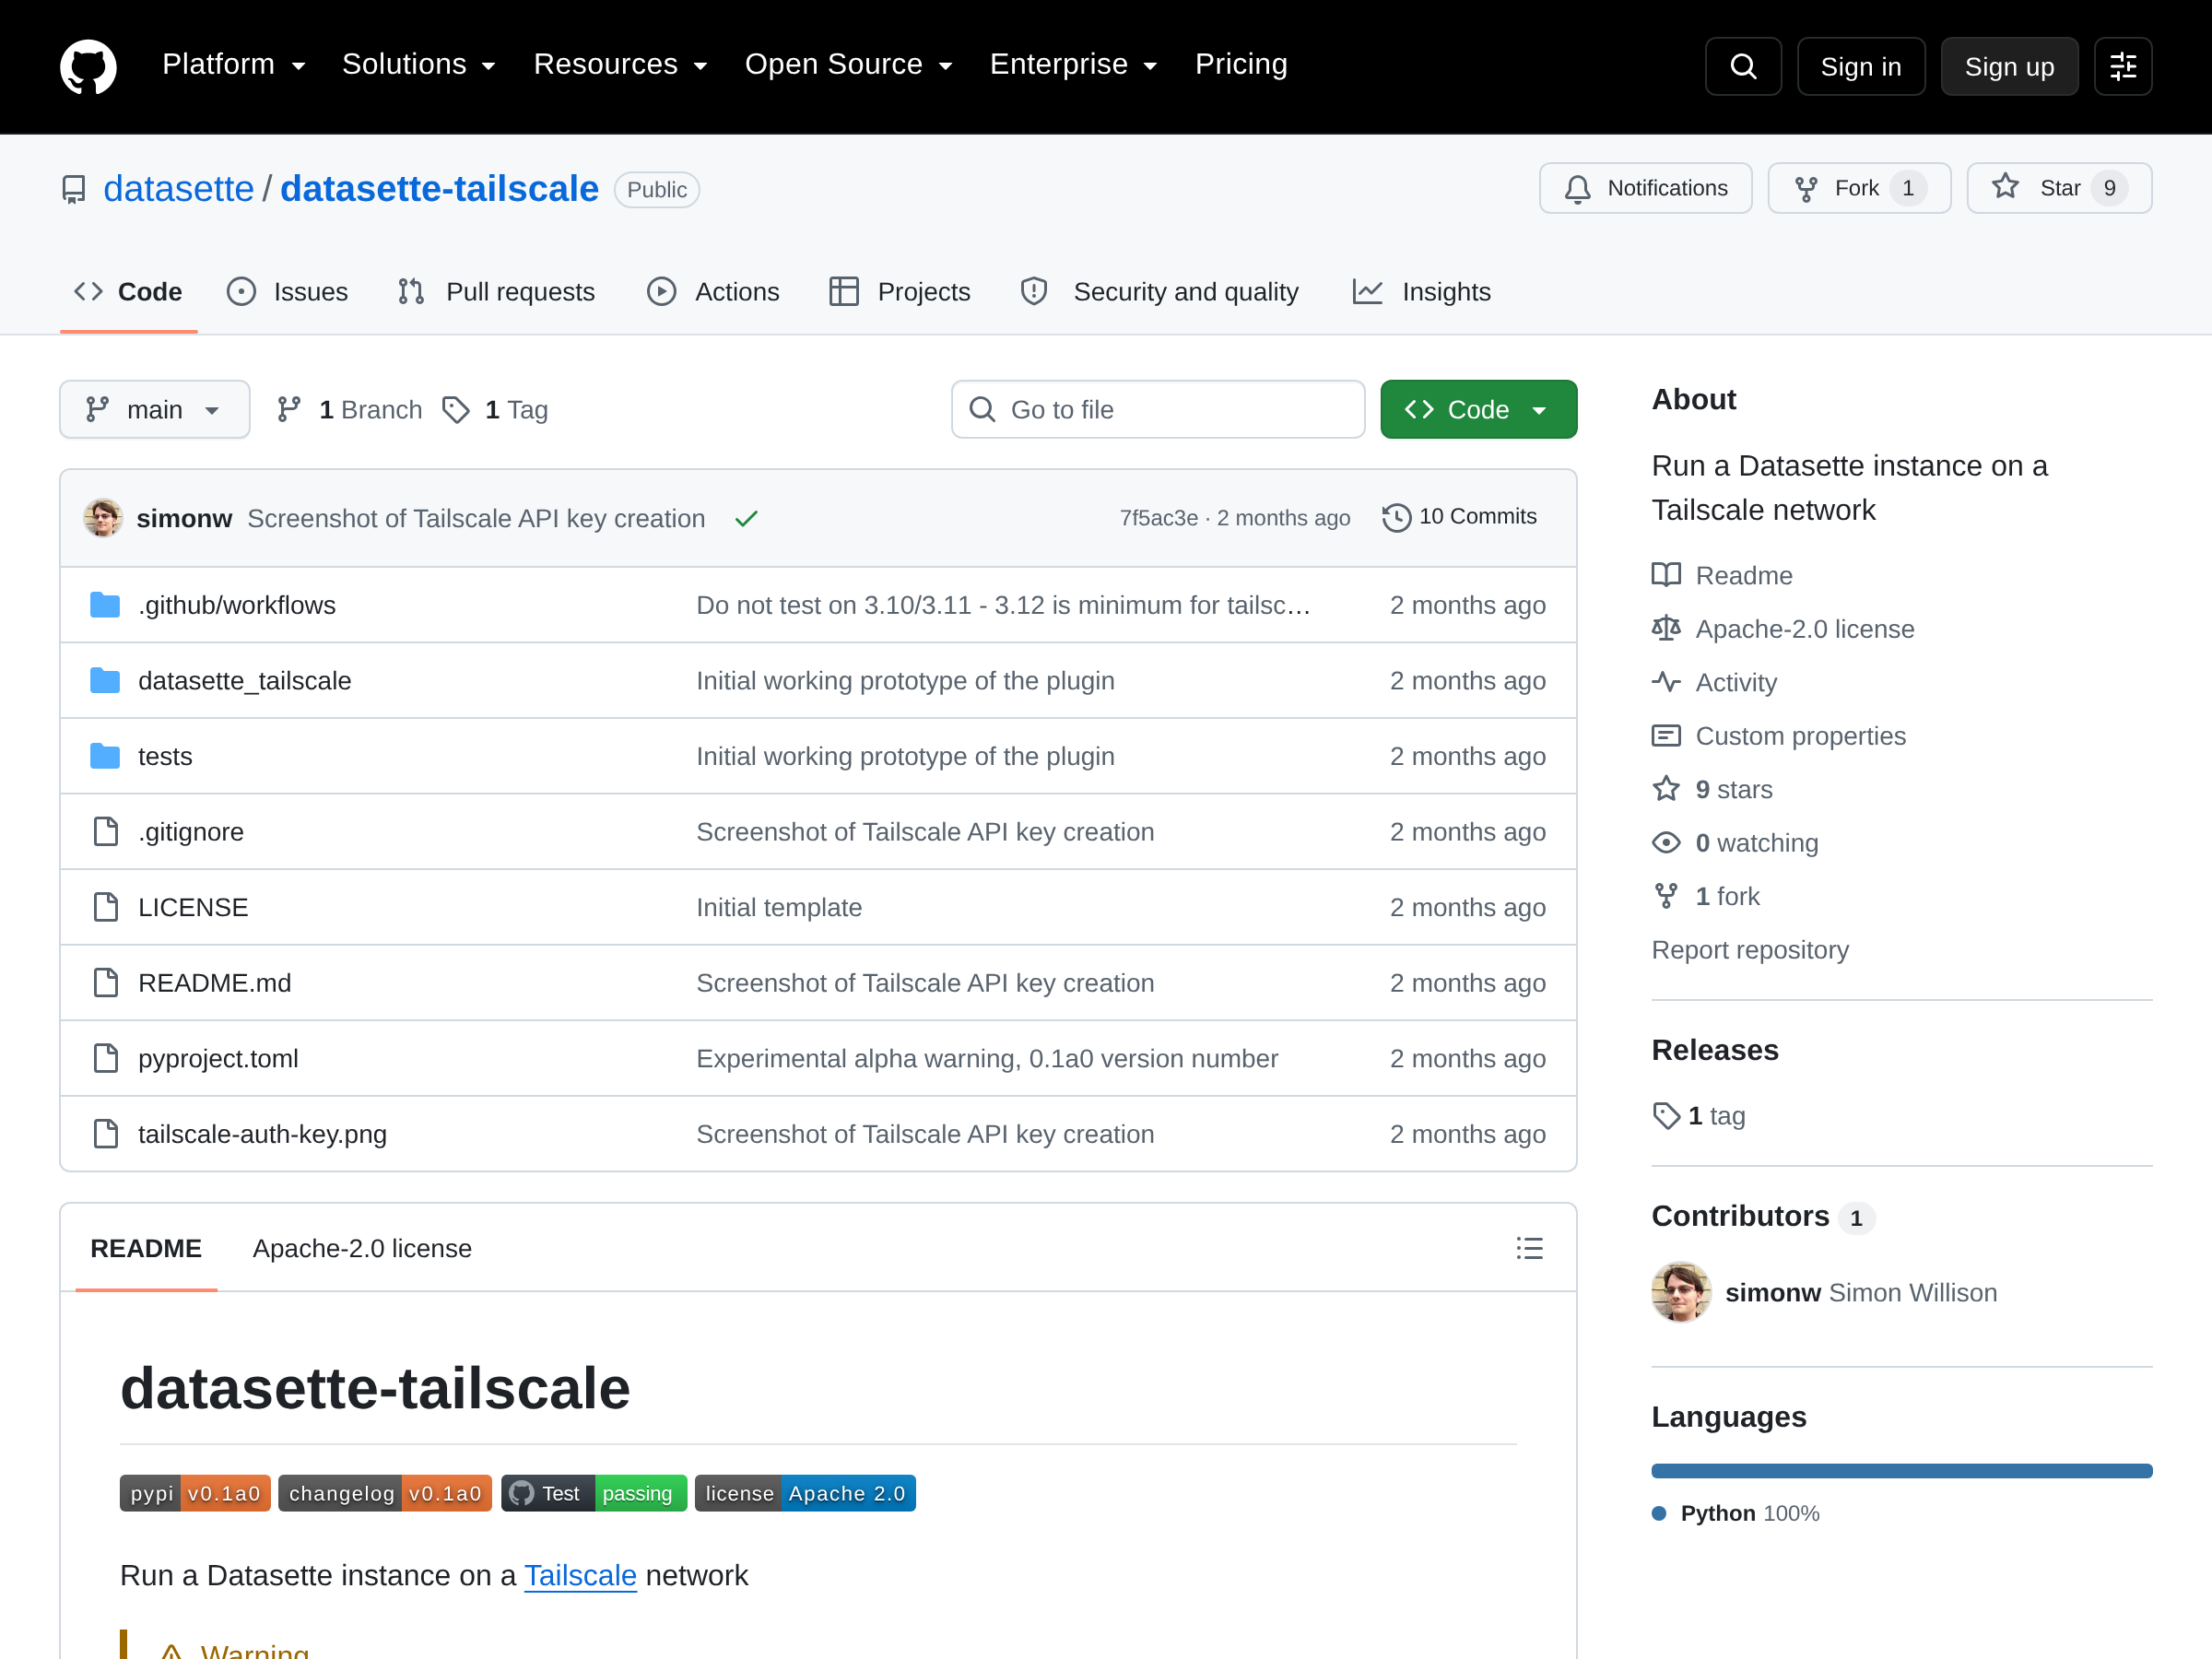The width and height of the screenshot is (2212, 1659).
Task: Open the LICENSE file
Action: 193,907
